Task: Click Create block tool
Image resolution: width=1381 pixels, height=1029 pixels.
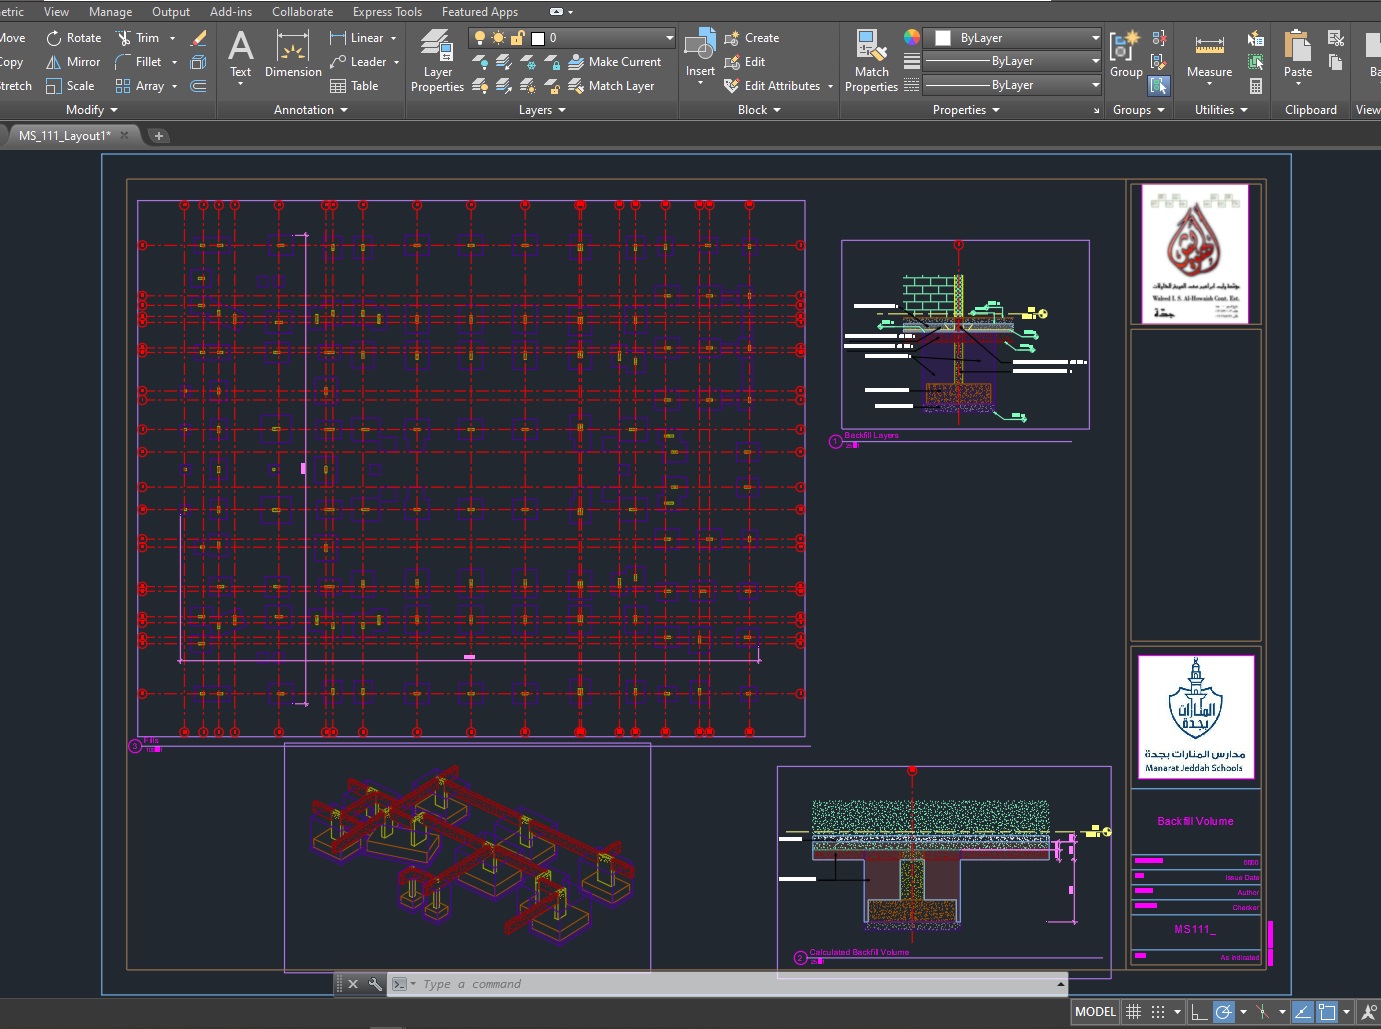Action: 751,38
